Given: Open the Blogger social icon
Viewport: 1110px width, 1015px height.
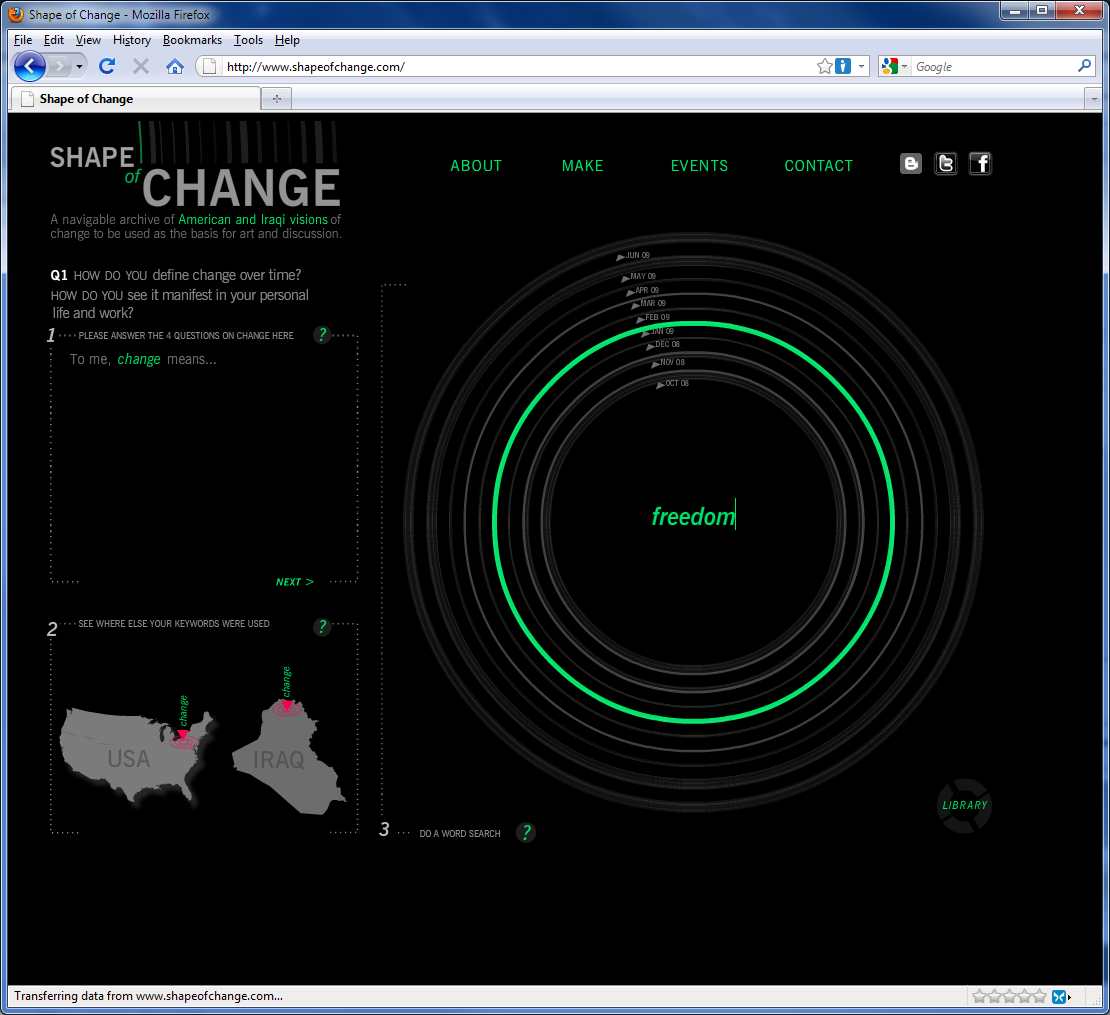Looking at the screenshot, I should click(910, 164).
